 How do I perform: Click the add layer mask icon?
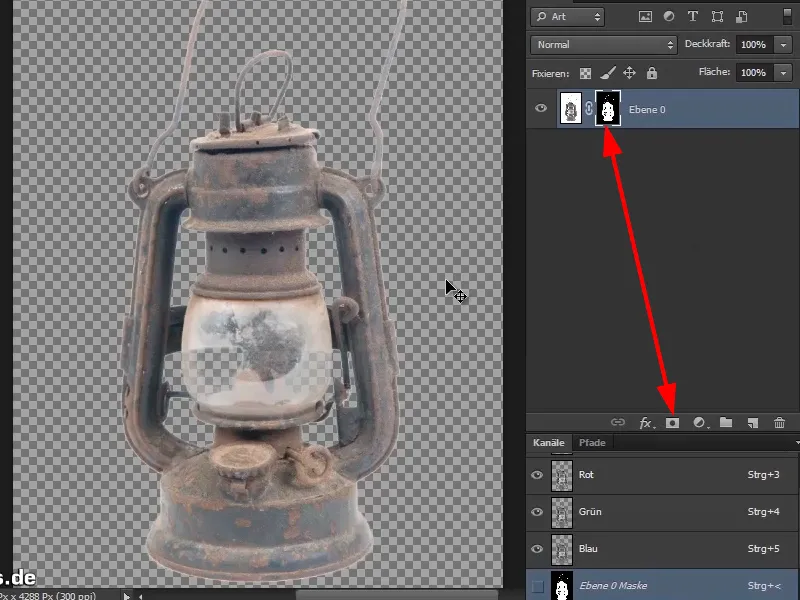[x=672, y=423]
